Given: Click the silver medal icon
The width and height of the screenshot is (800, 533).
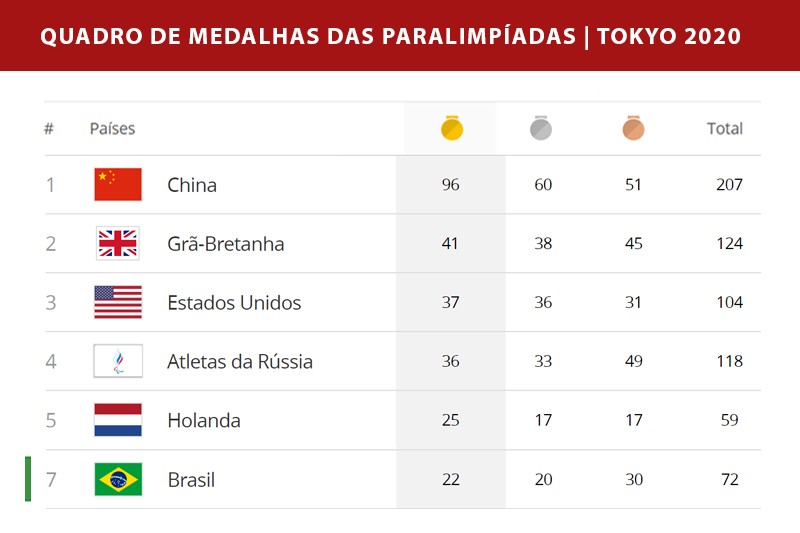Looking at the screenshot, I should click(541, 128).
